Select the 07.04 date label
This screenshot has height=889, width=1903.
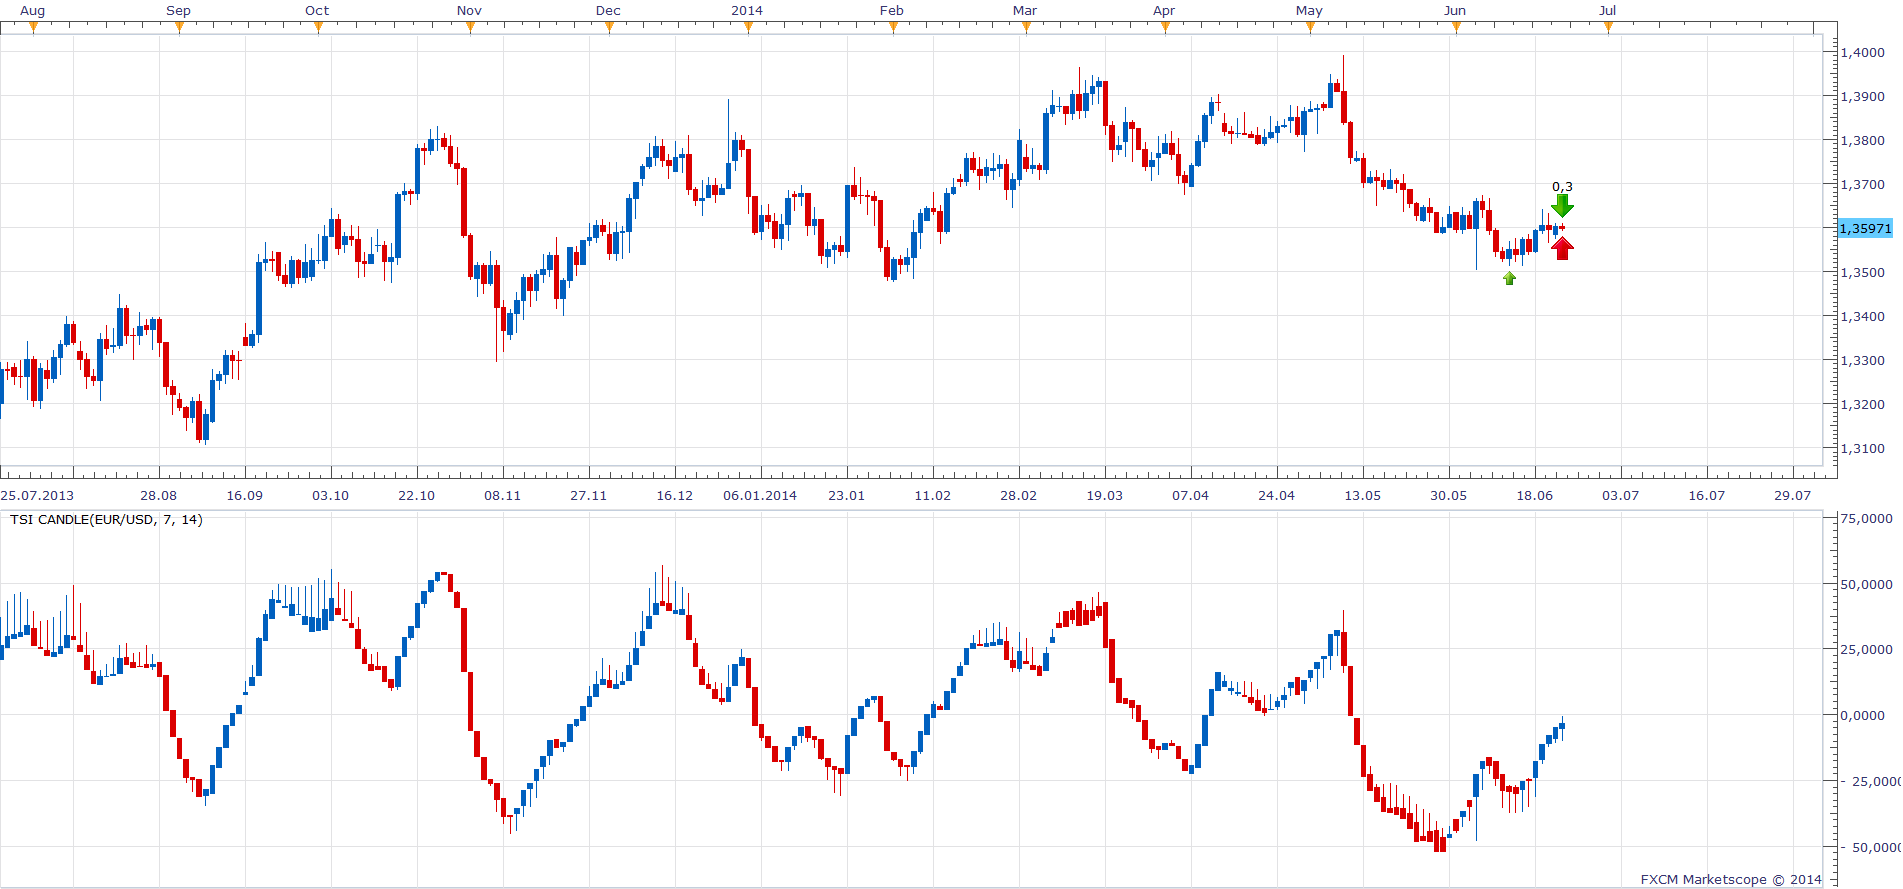pyautogui.click(x=1190, y=495)
